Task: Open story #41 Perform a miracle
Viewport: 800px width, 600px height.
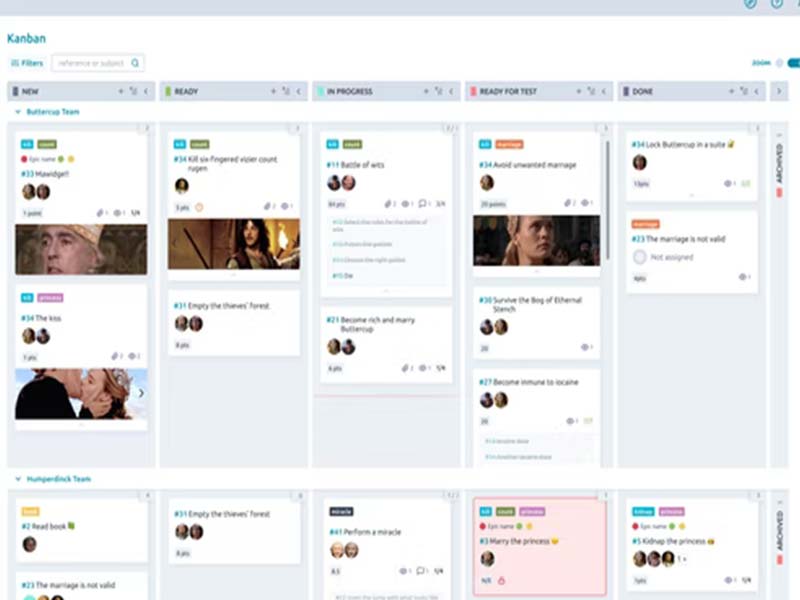Action: pos(365,532)
